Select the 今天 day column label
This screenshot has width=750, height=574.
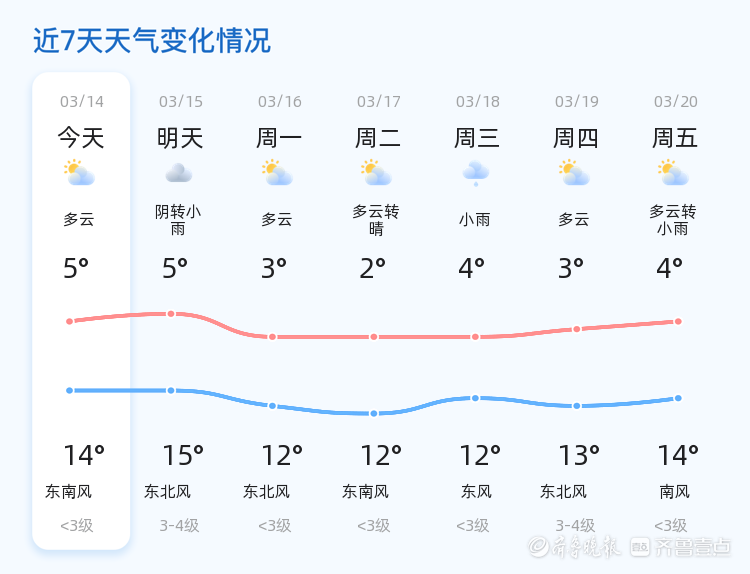pos(81,138)
